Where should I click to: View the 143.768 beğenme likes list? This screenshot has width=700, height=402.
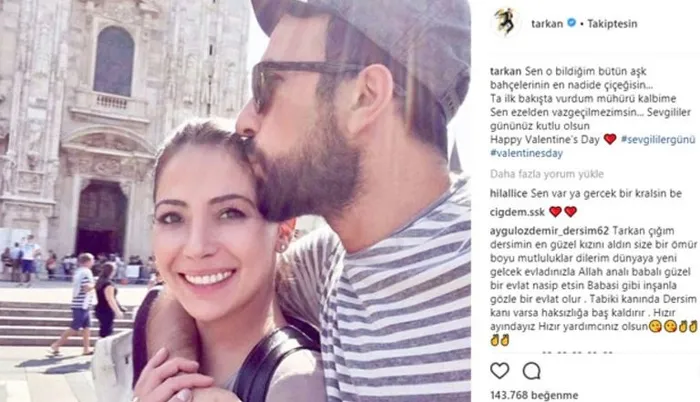pyautogui.click(x=534, y=395)
